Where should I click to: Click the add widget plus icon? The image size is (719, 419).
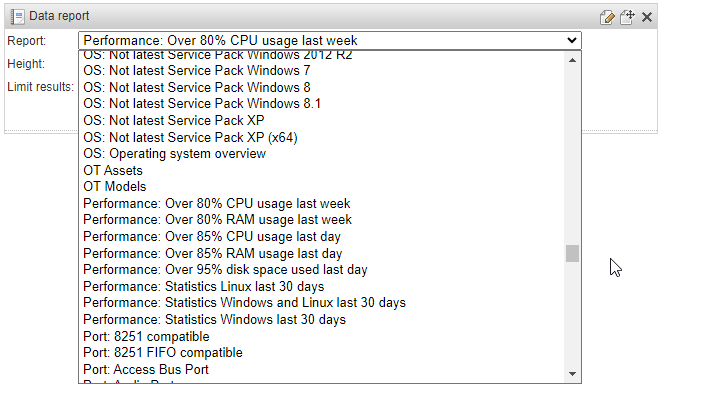627,17
